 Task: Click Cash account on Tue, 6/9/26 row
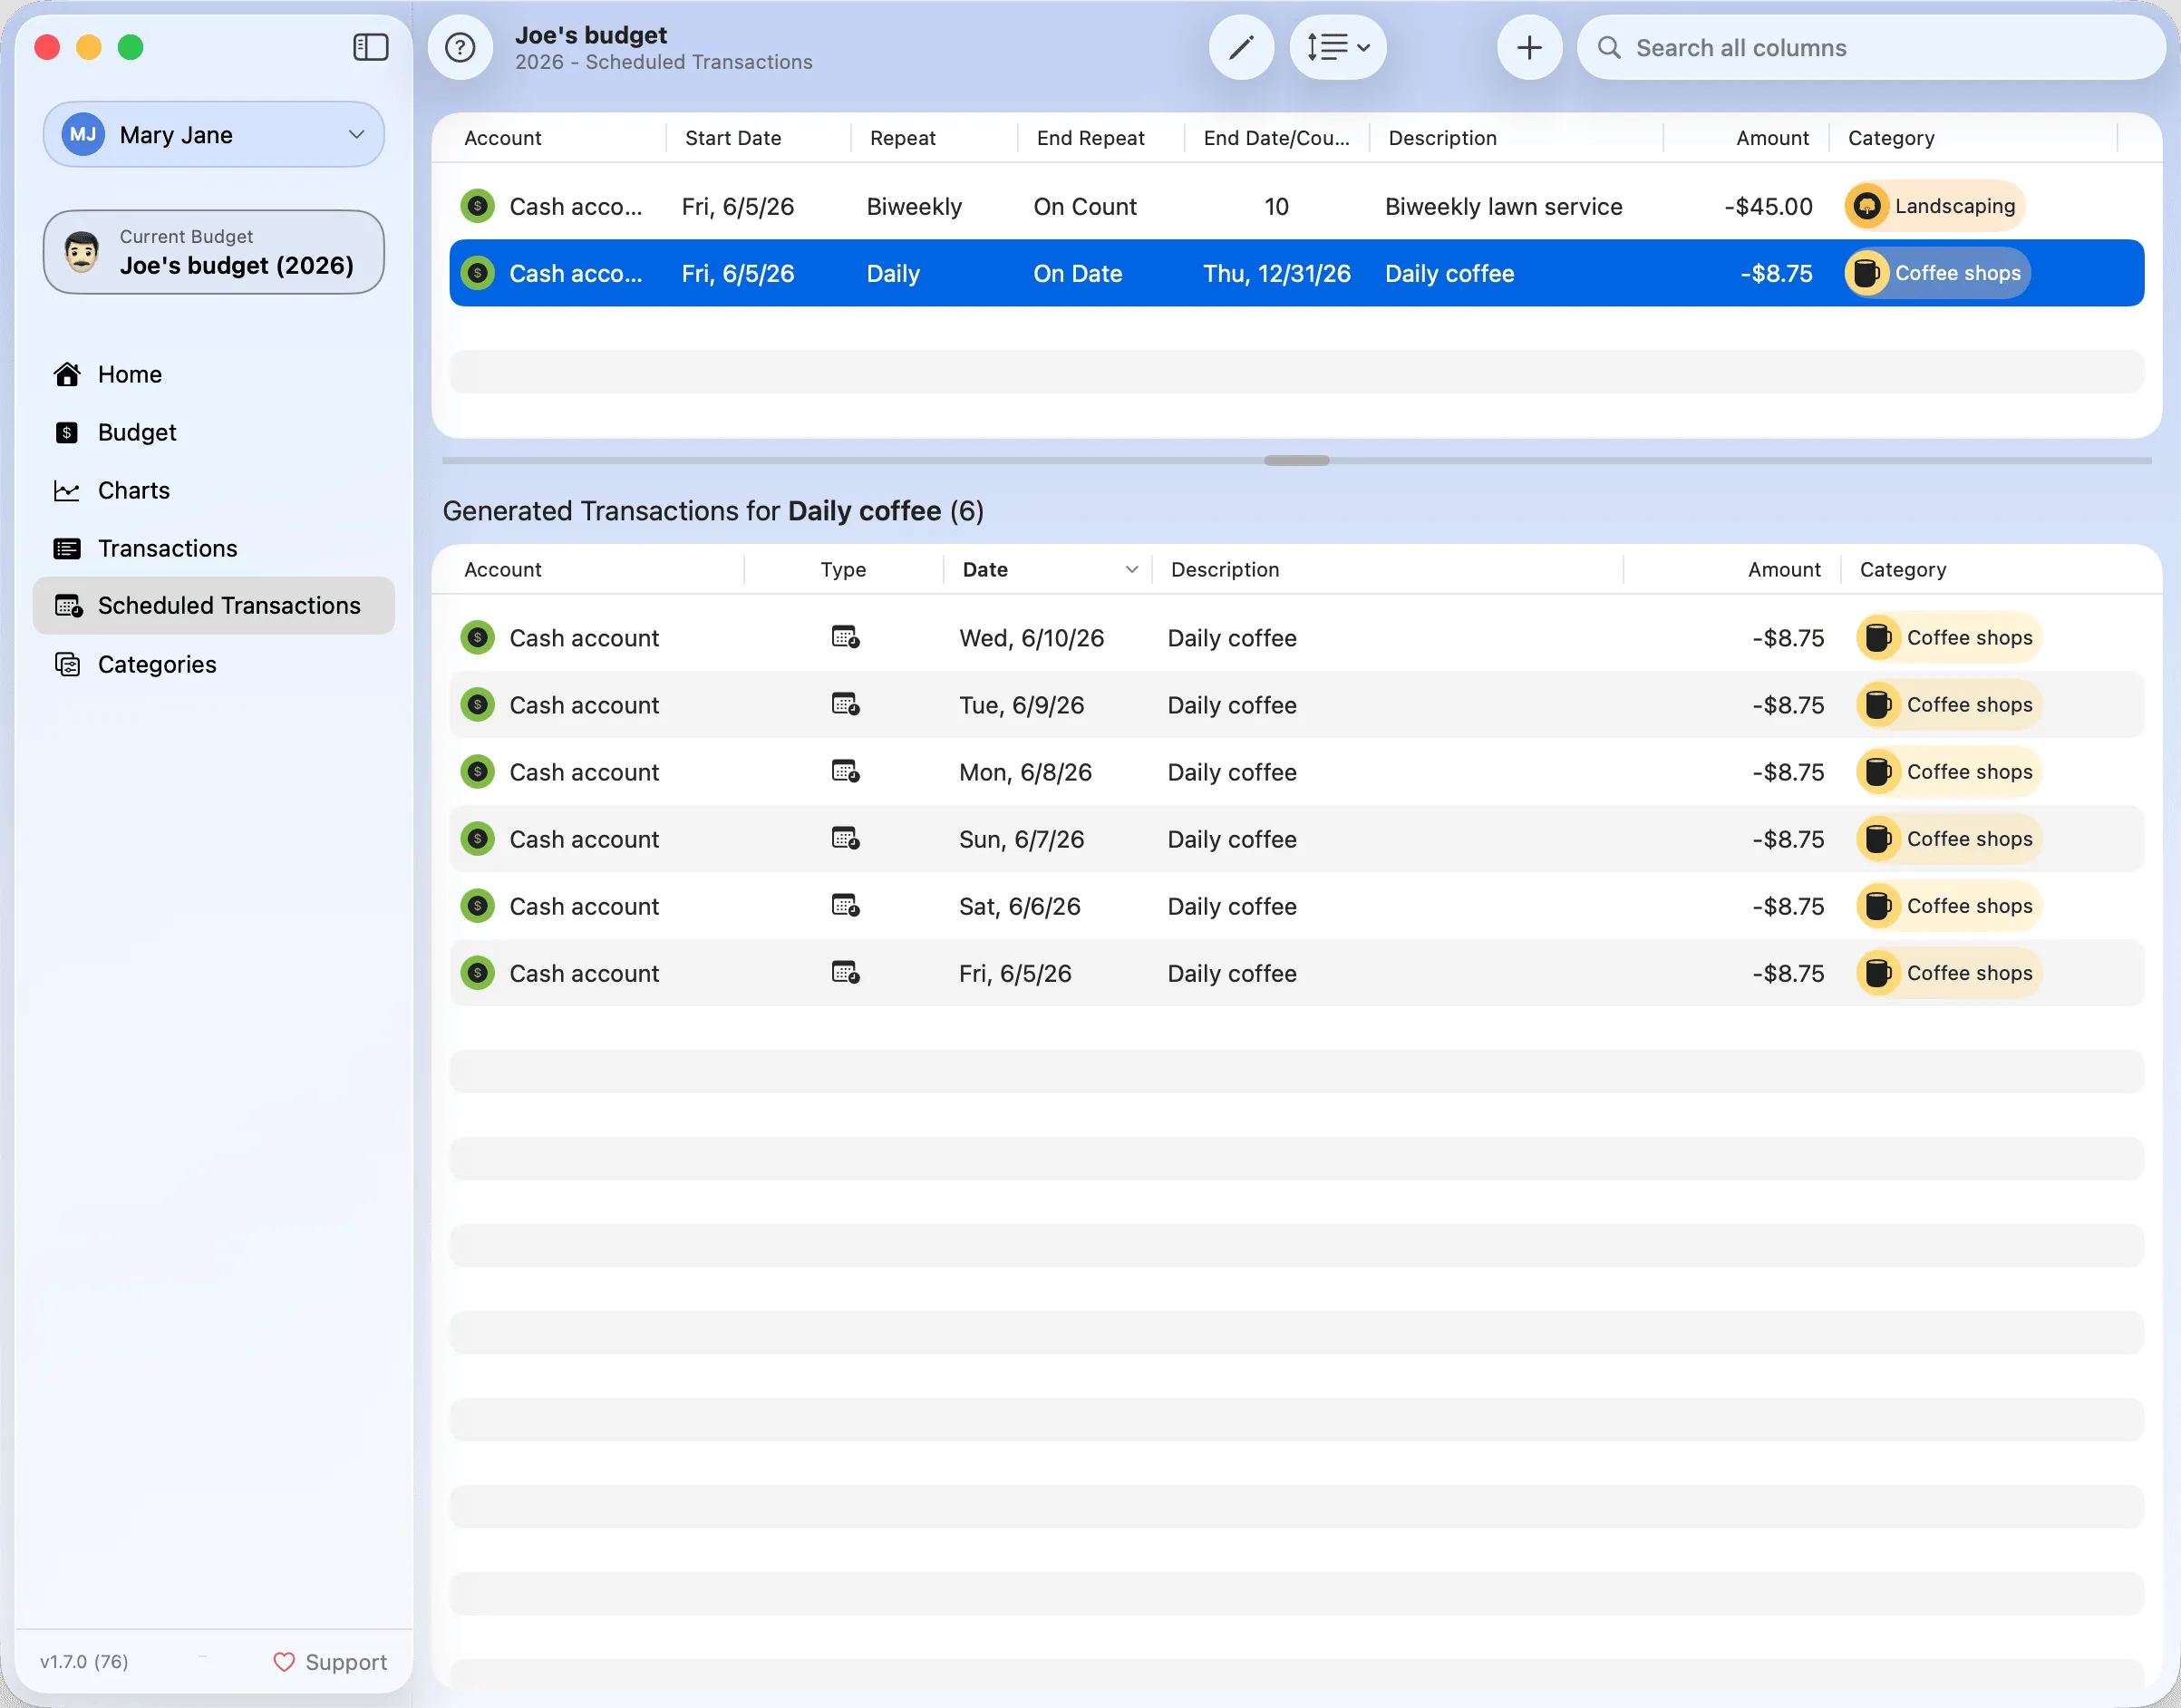[x=584, y=705]
